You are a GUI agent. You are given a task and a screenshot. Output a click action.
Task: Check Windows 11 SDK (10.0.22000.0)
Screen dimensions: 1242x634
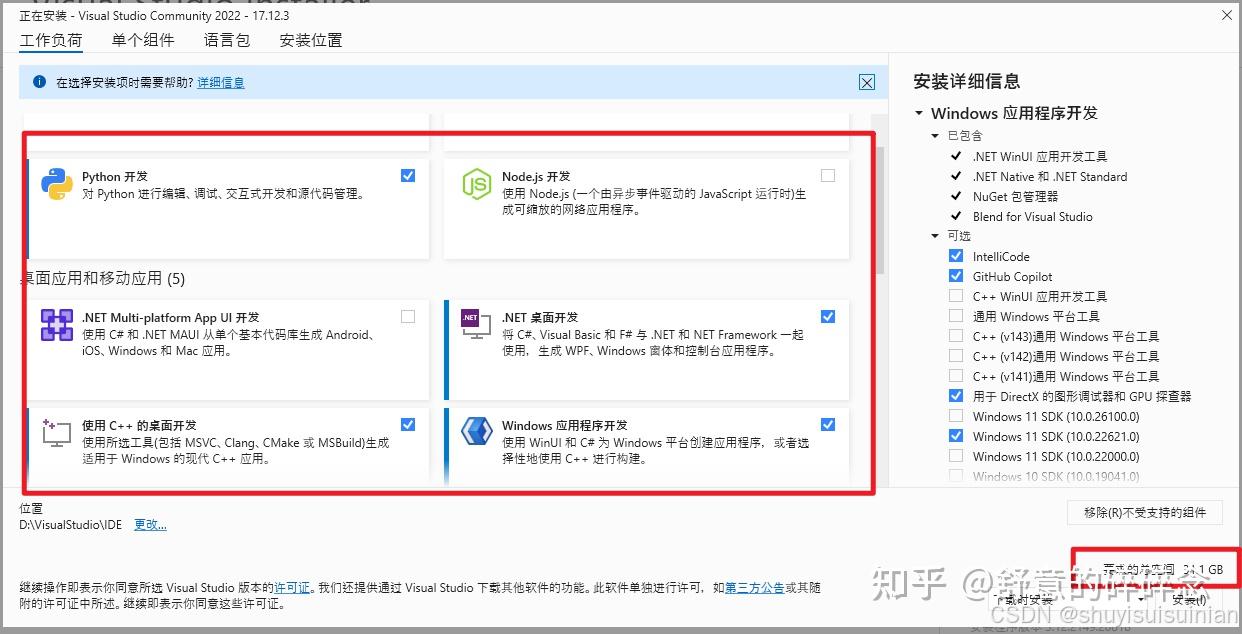tap(957, 456)
